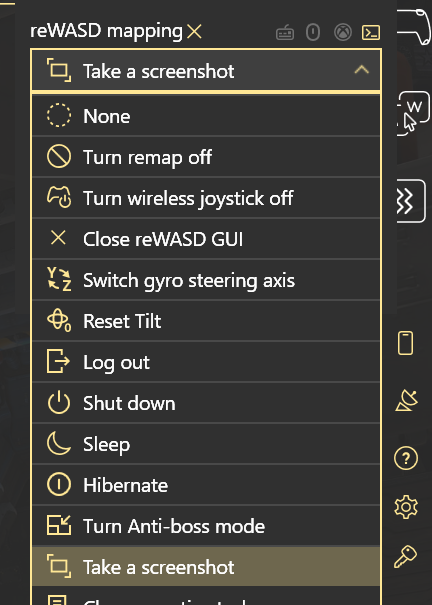The image size is (432, 605).
Task: Choose Log out command
Action: pyautogui.click(x=206, y=362)
